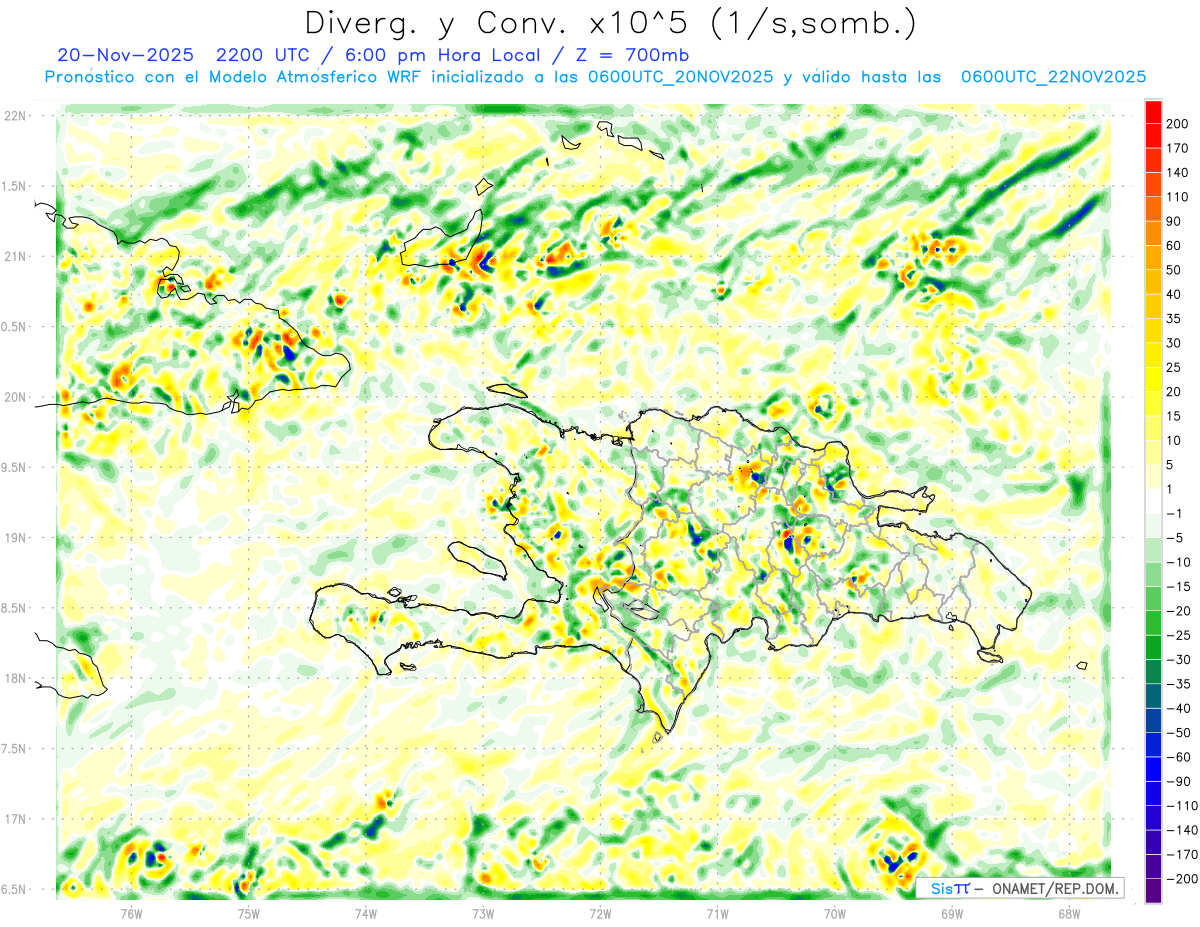This screenshot has height=927, width=1200.
Task: Click the red colorbar segment above 200
Action: pos(1153,112)
